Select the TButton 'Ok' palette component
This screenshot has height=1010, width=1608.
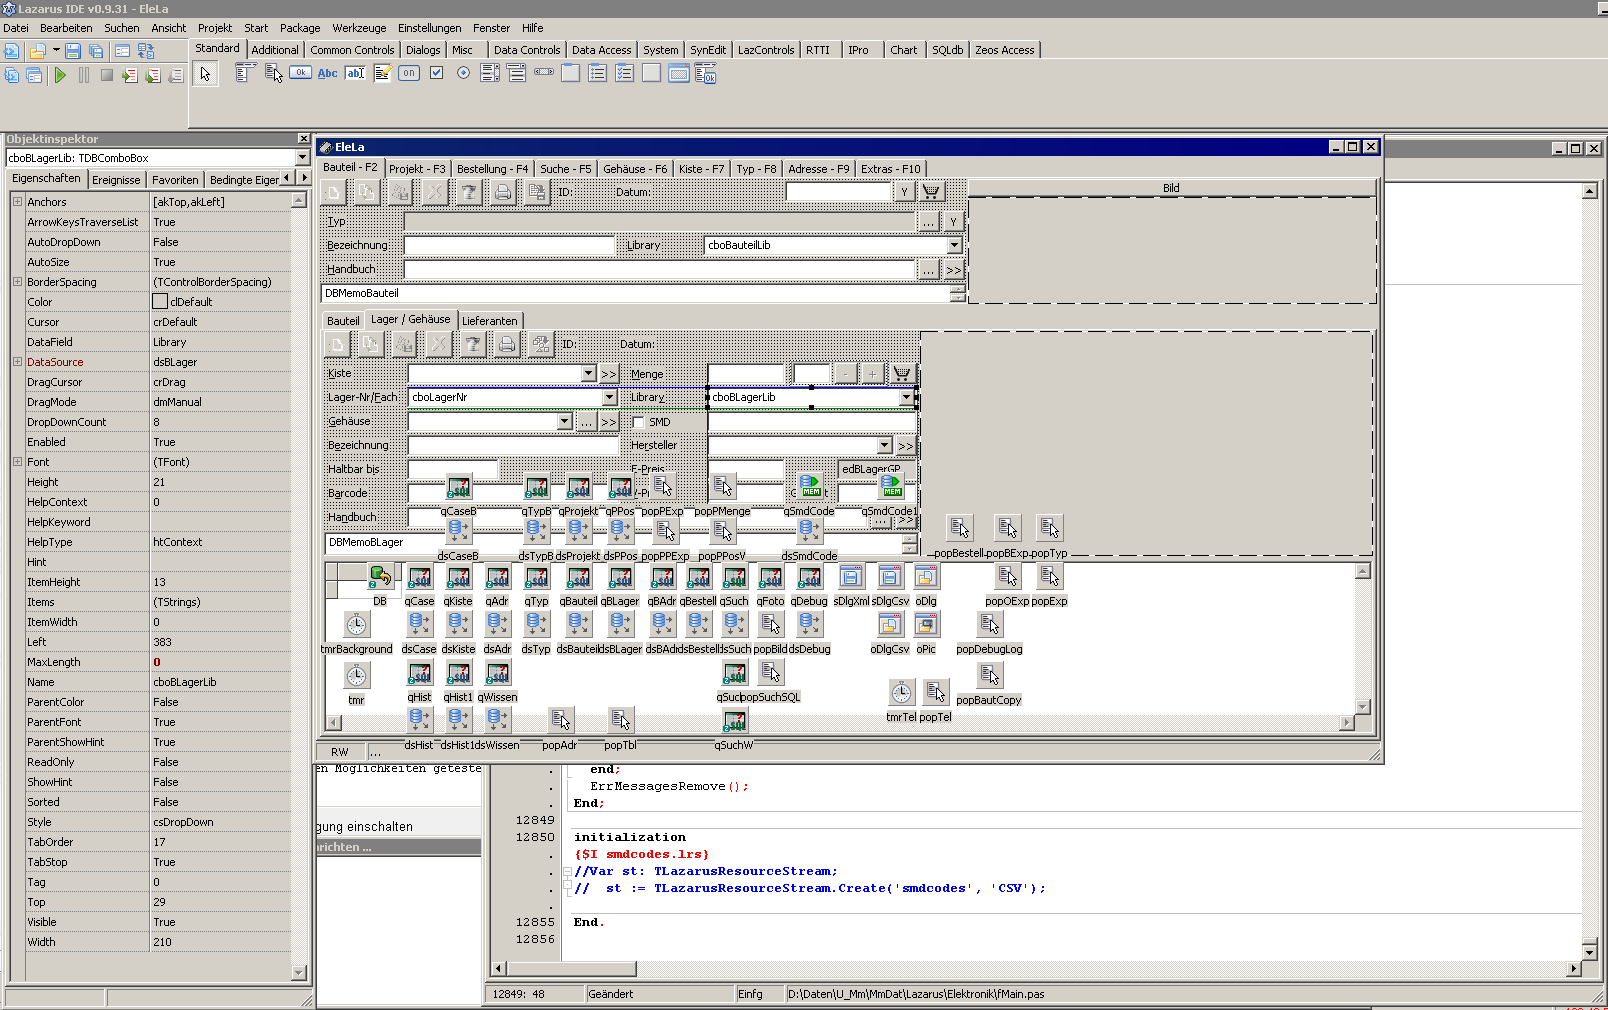(x=300, y=73)
